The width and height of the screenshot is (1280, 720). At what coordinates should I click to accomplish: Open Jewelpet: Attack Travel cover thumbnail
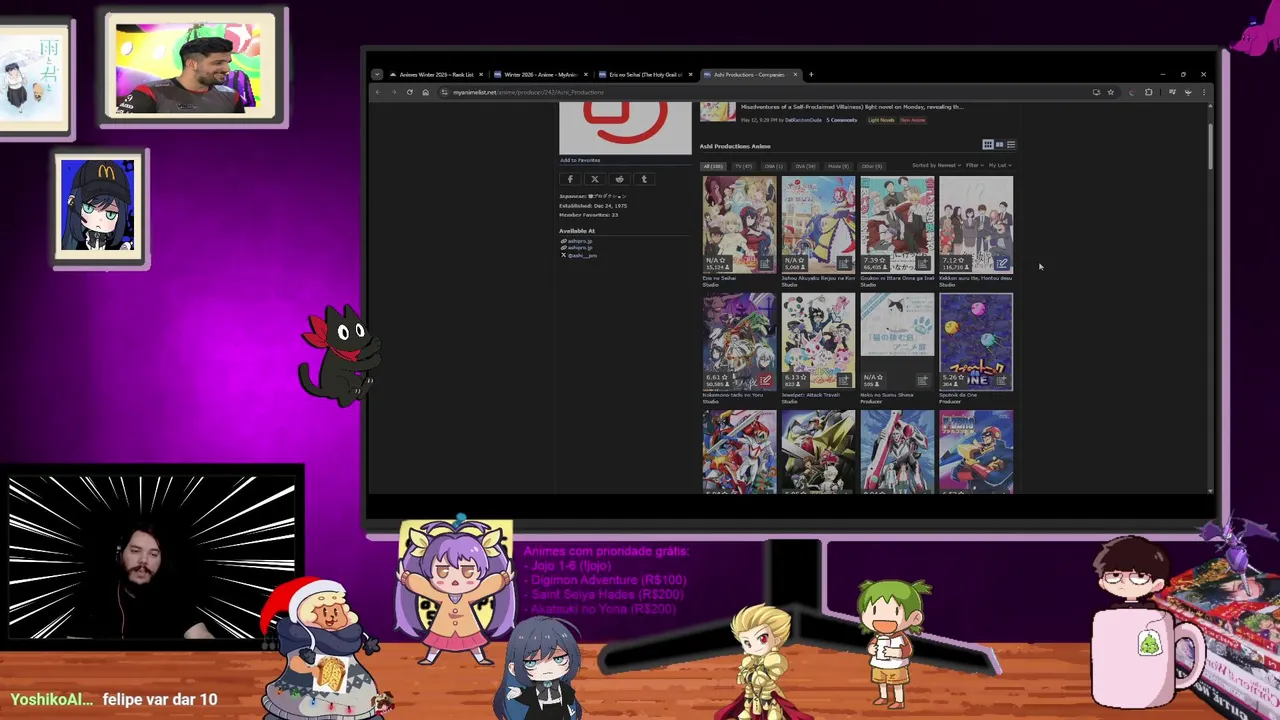[818, 342]
